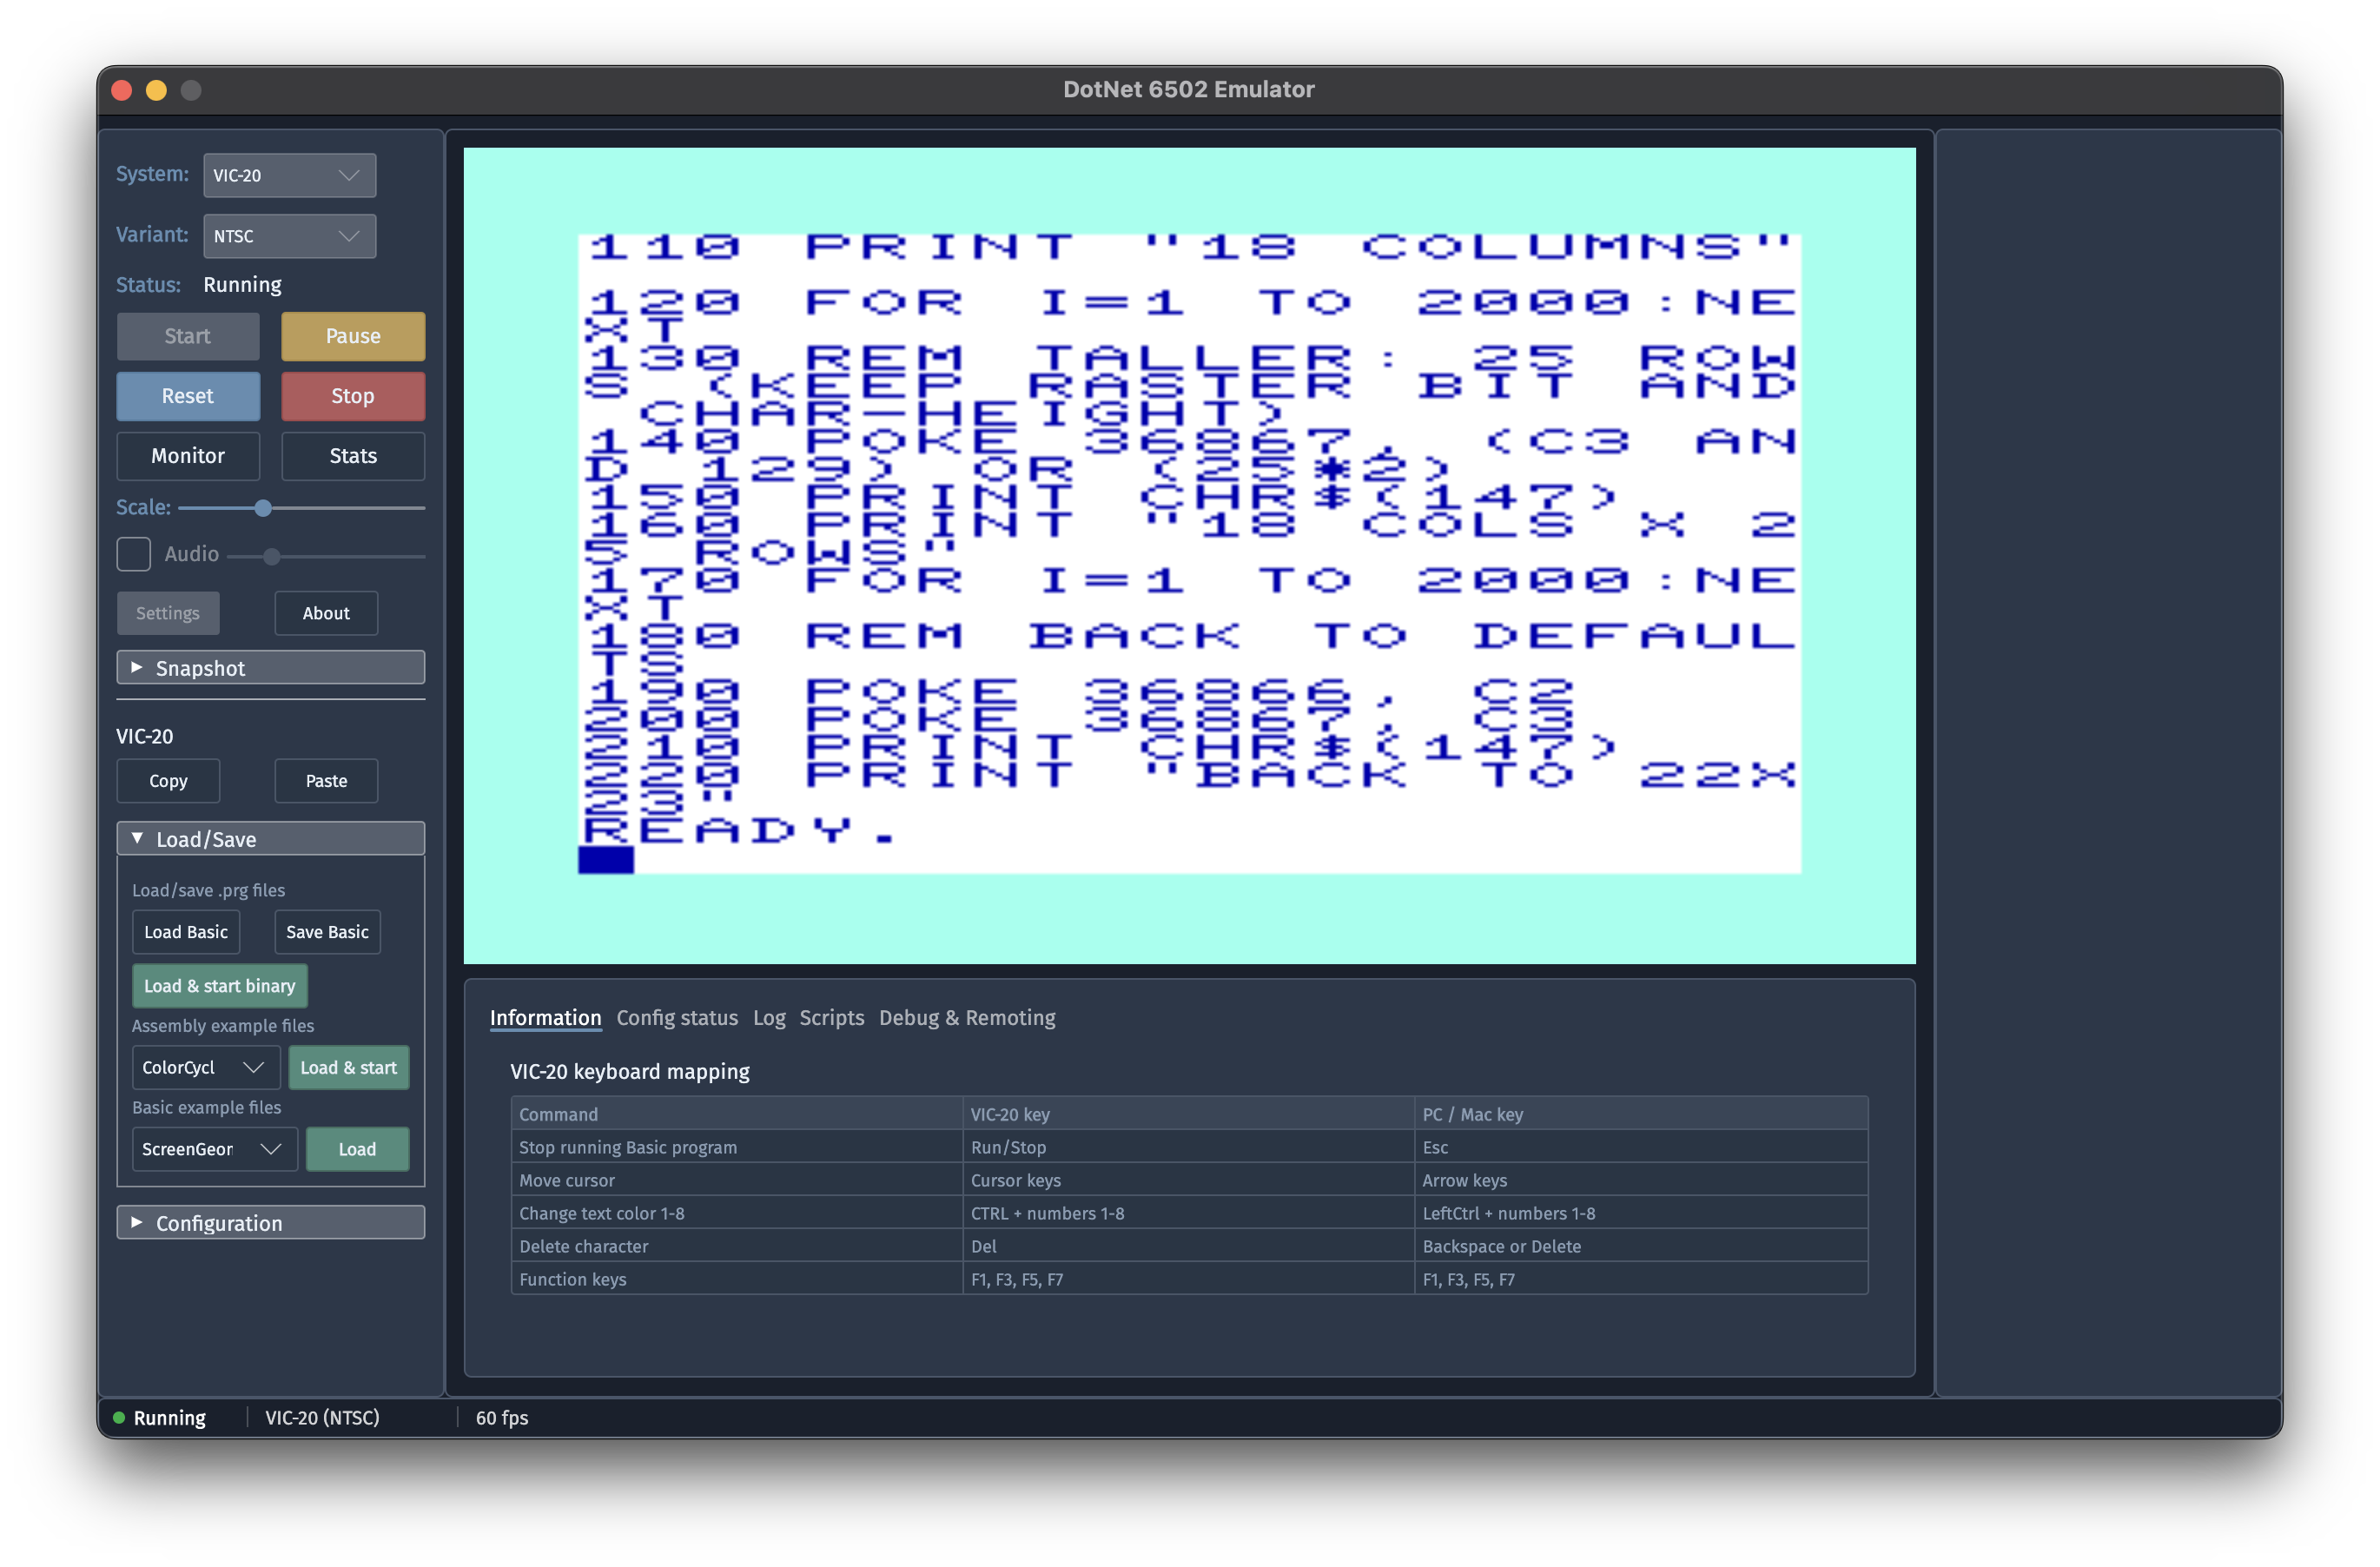Open the System dropdown showing VIC-20
This screenshot has width=2380, height=1567.
point(289,175)
